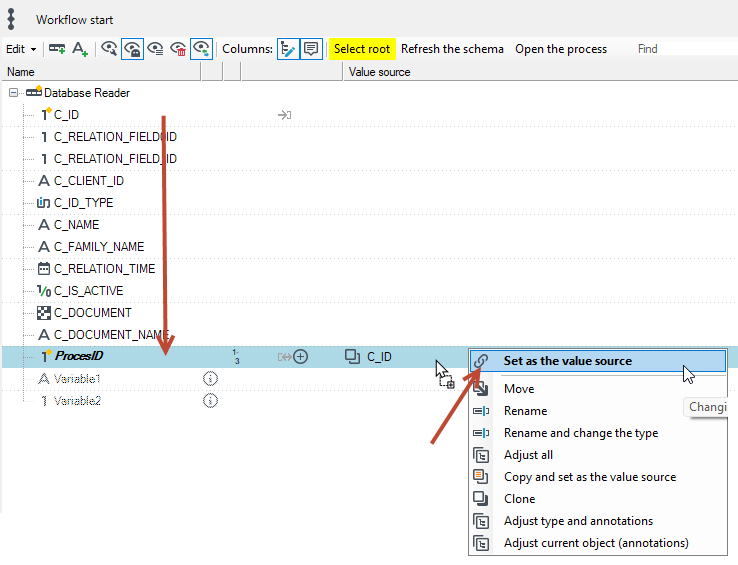
Task: Click the text type icon beside C_CLIENT_ID
Action: 44,181
